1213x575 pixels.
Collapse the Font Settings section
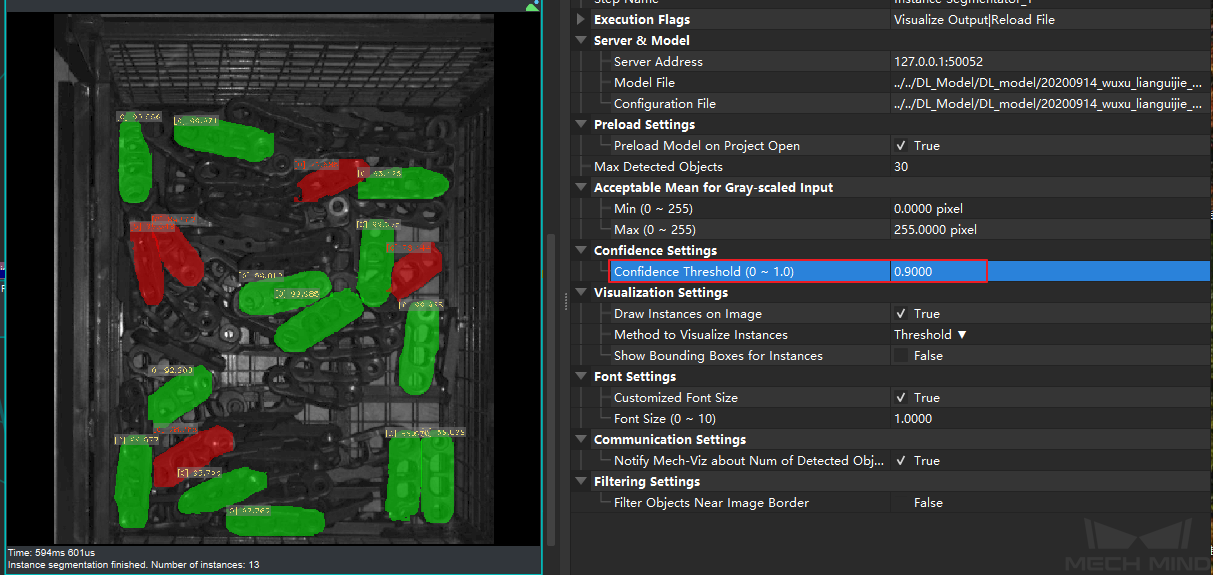pyautogui.click(x=582, y=377)
